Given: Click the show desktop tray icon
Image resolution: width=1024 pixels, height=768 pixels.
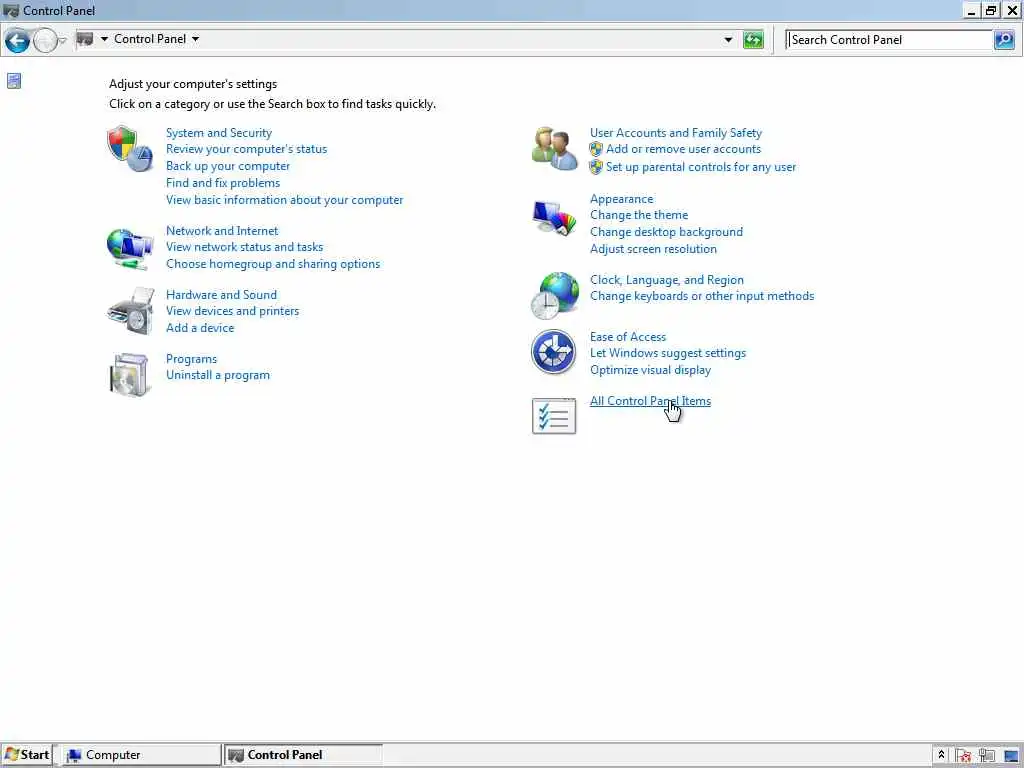Looking at the screenshot, I should coord(1011,756).
